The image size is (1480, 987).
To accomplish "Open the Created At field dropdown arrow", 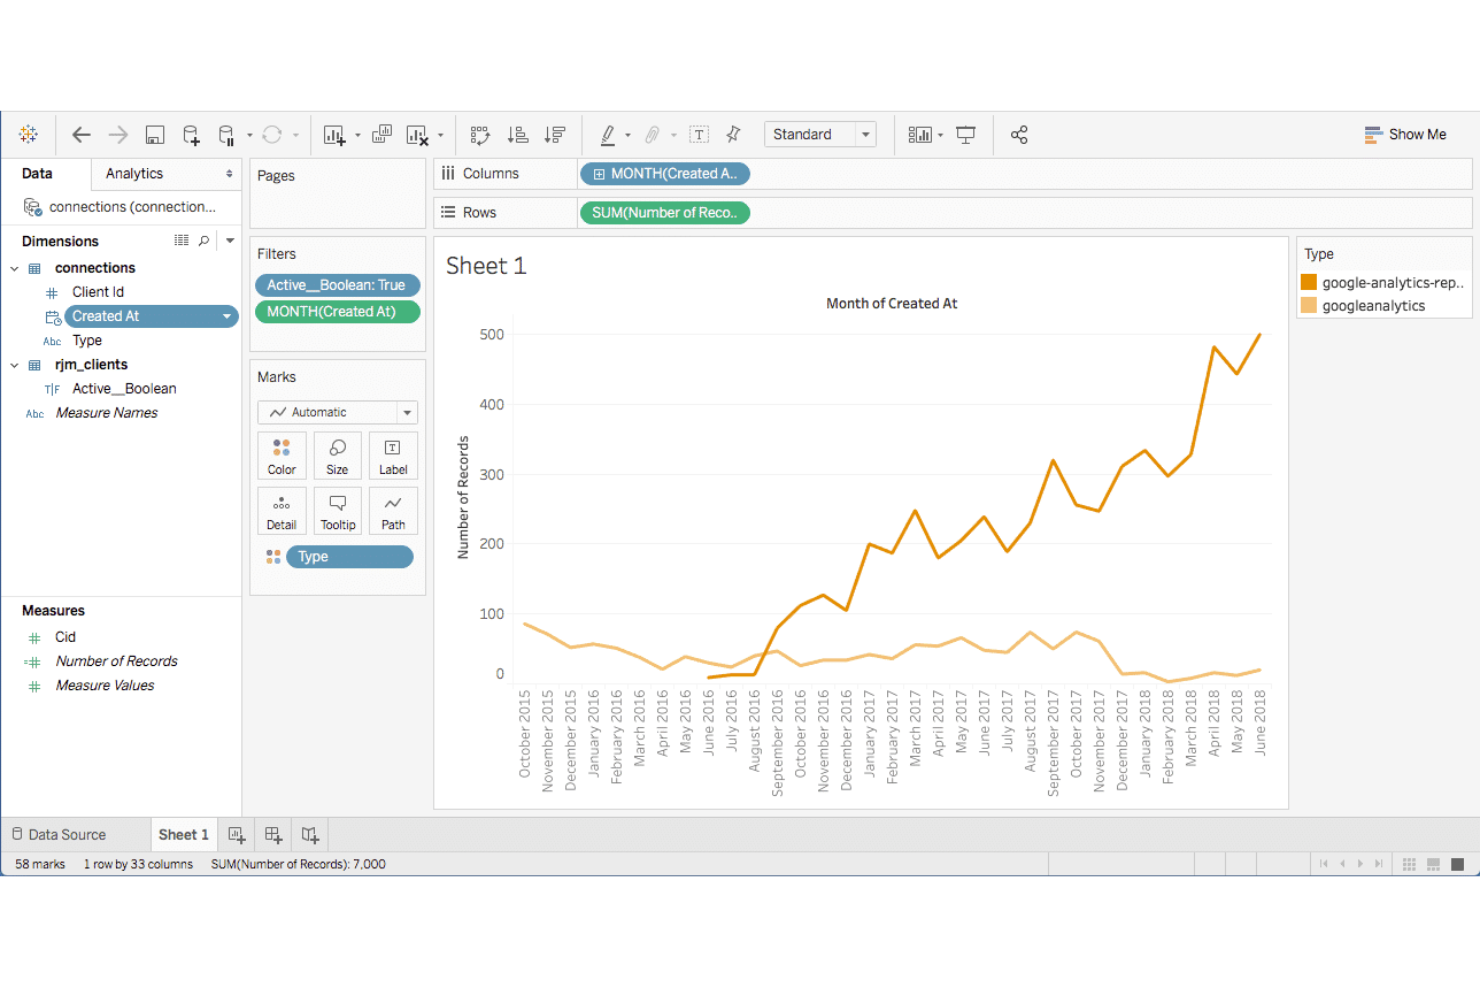I will coord(227,316).
